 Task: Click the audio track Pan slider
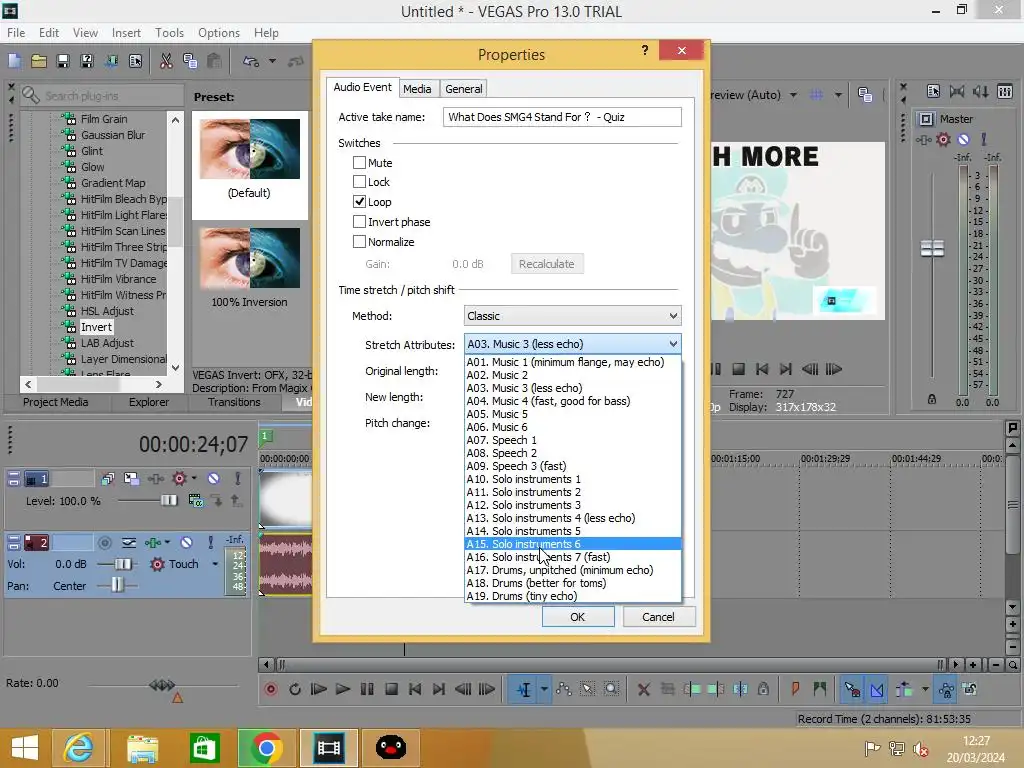117,585
